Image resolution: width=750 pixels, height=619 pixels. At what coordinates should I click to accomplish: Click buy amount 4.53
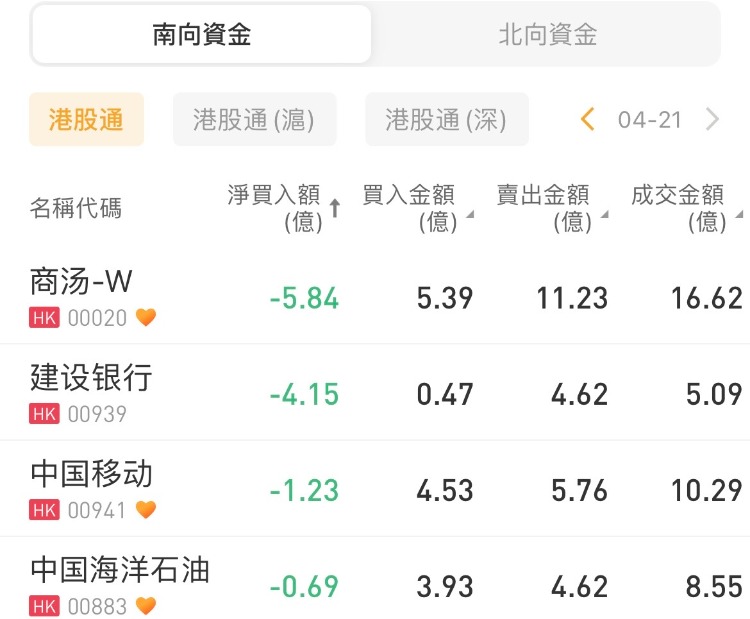coord(445,491)
